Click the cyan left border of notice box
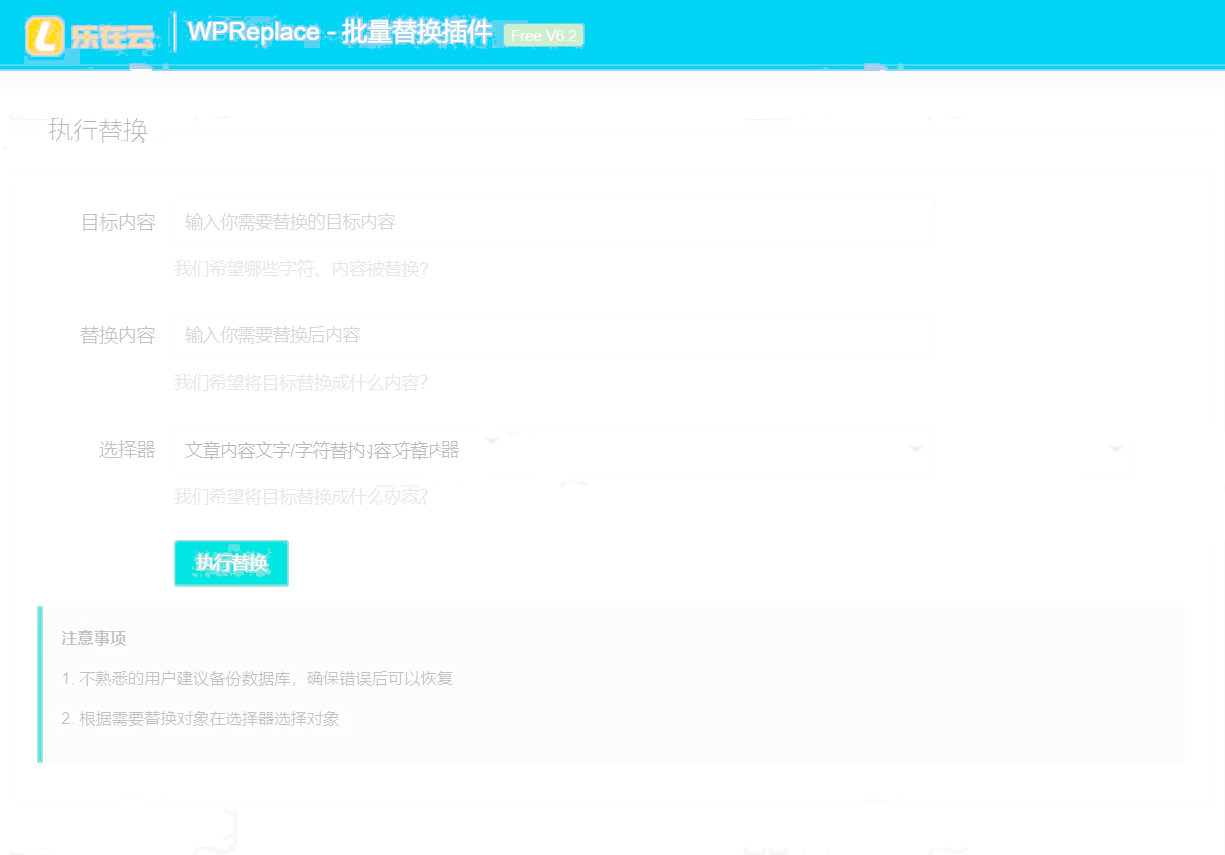 [x=40, y=684]
